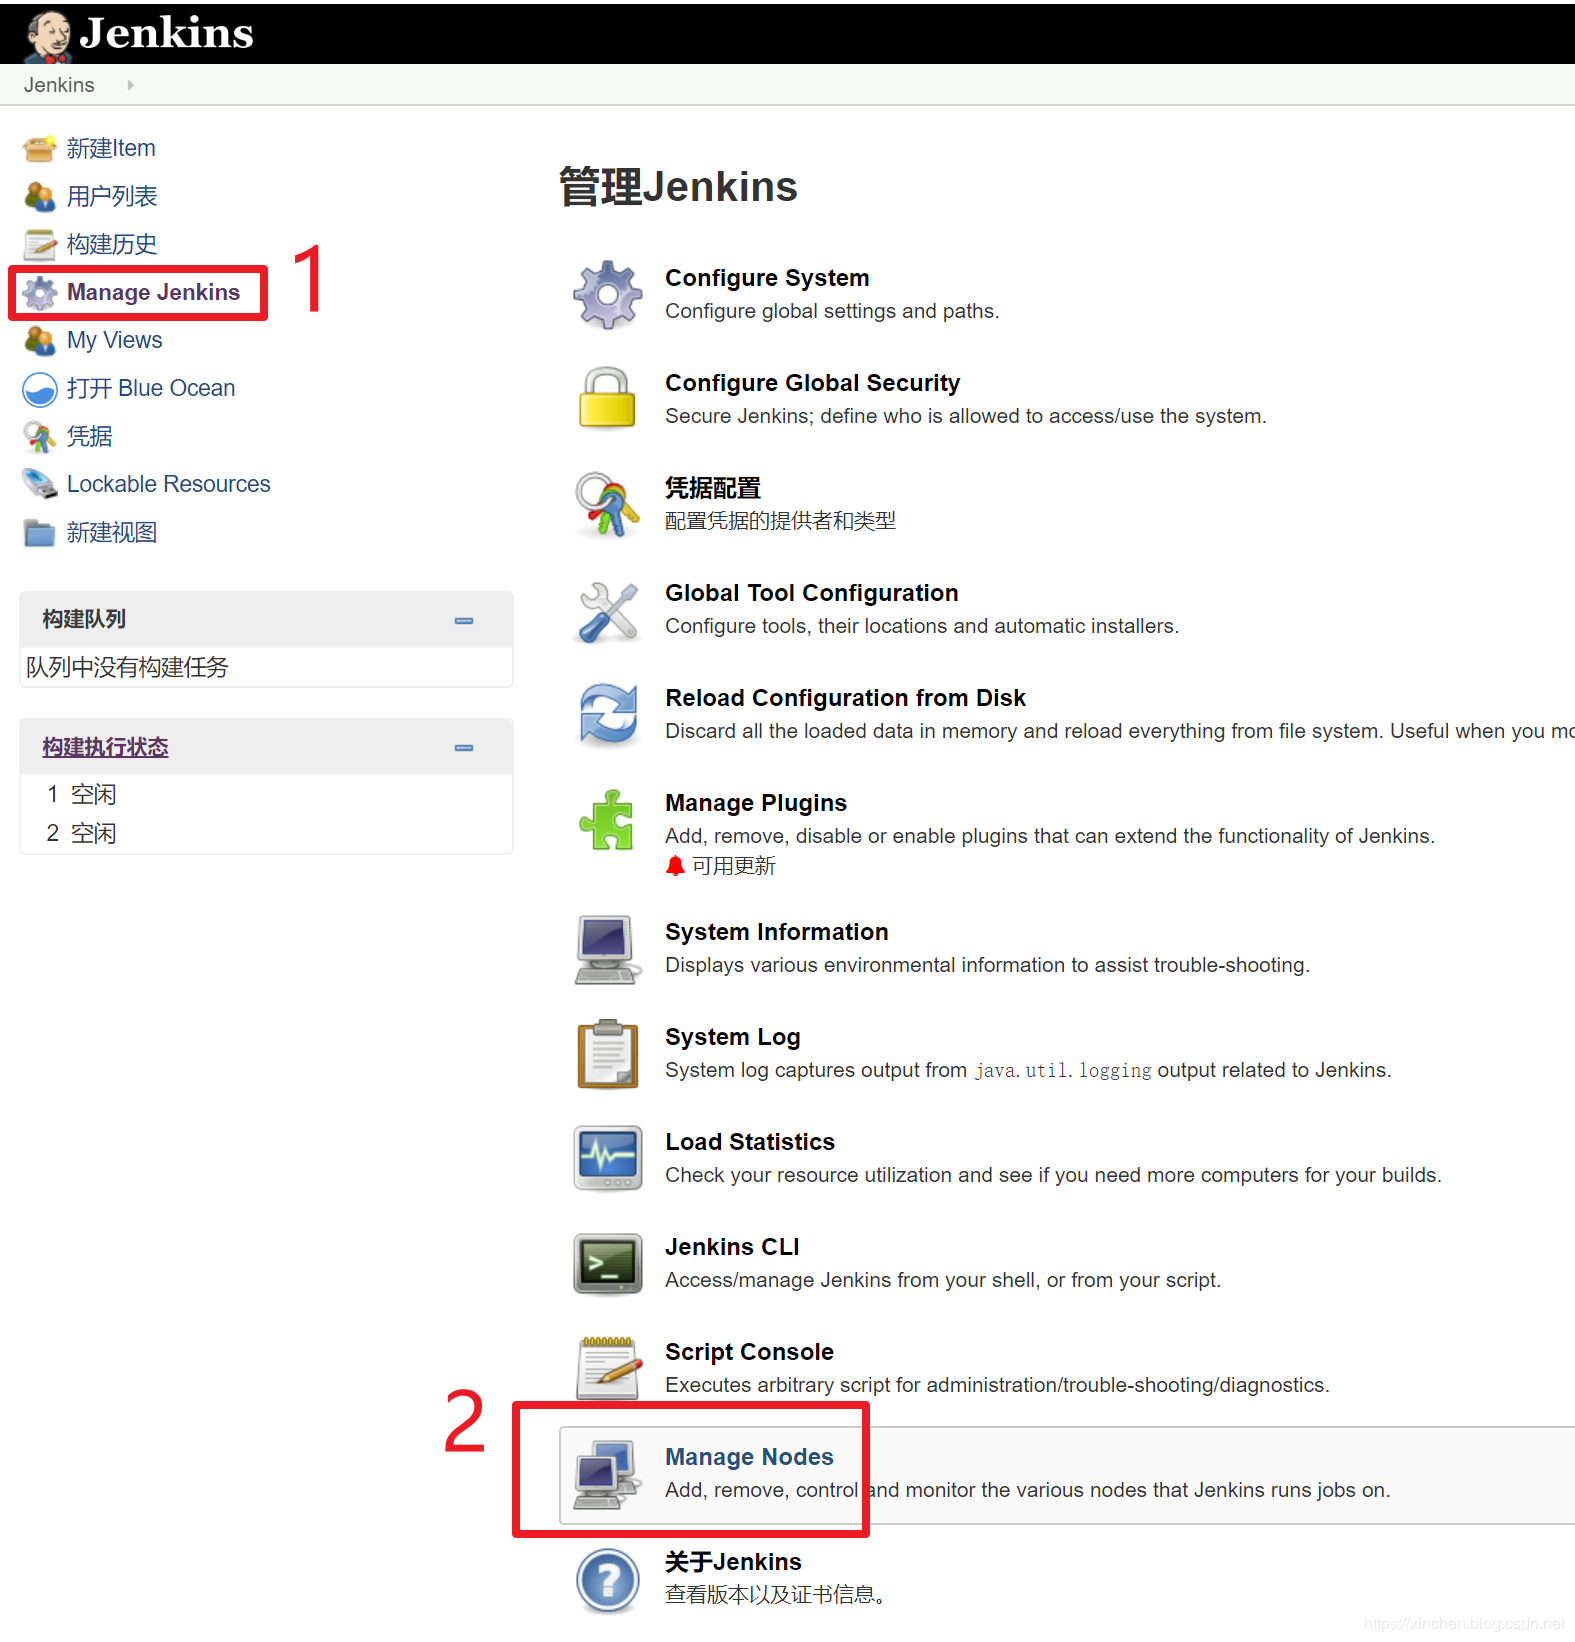Open the System Log clipboard icon
Image resolution: width=1575 pixels, height=1642 pixels.
(x=607, y=1054)
